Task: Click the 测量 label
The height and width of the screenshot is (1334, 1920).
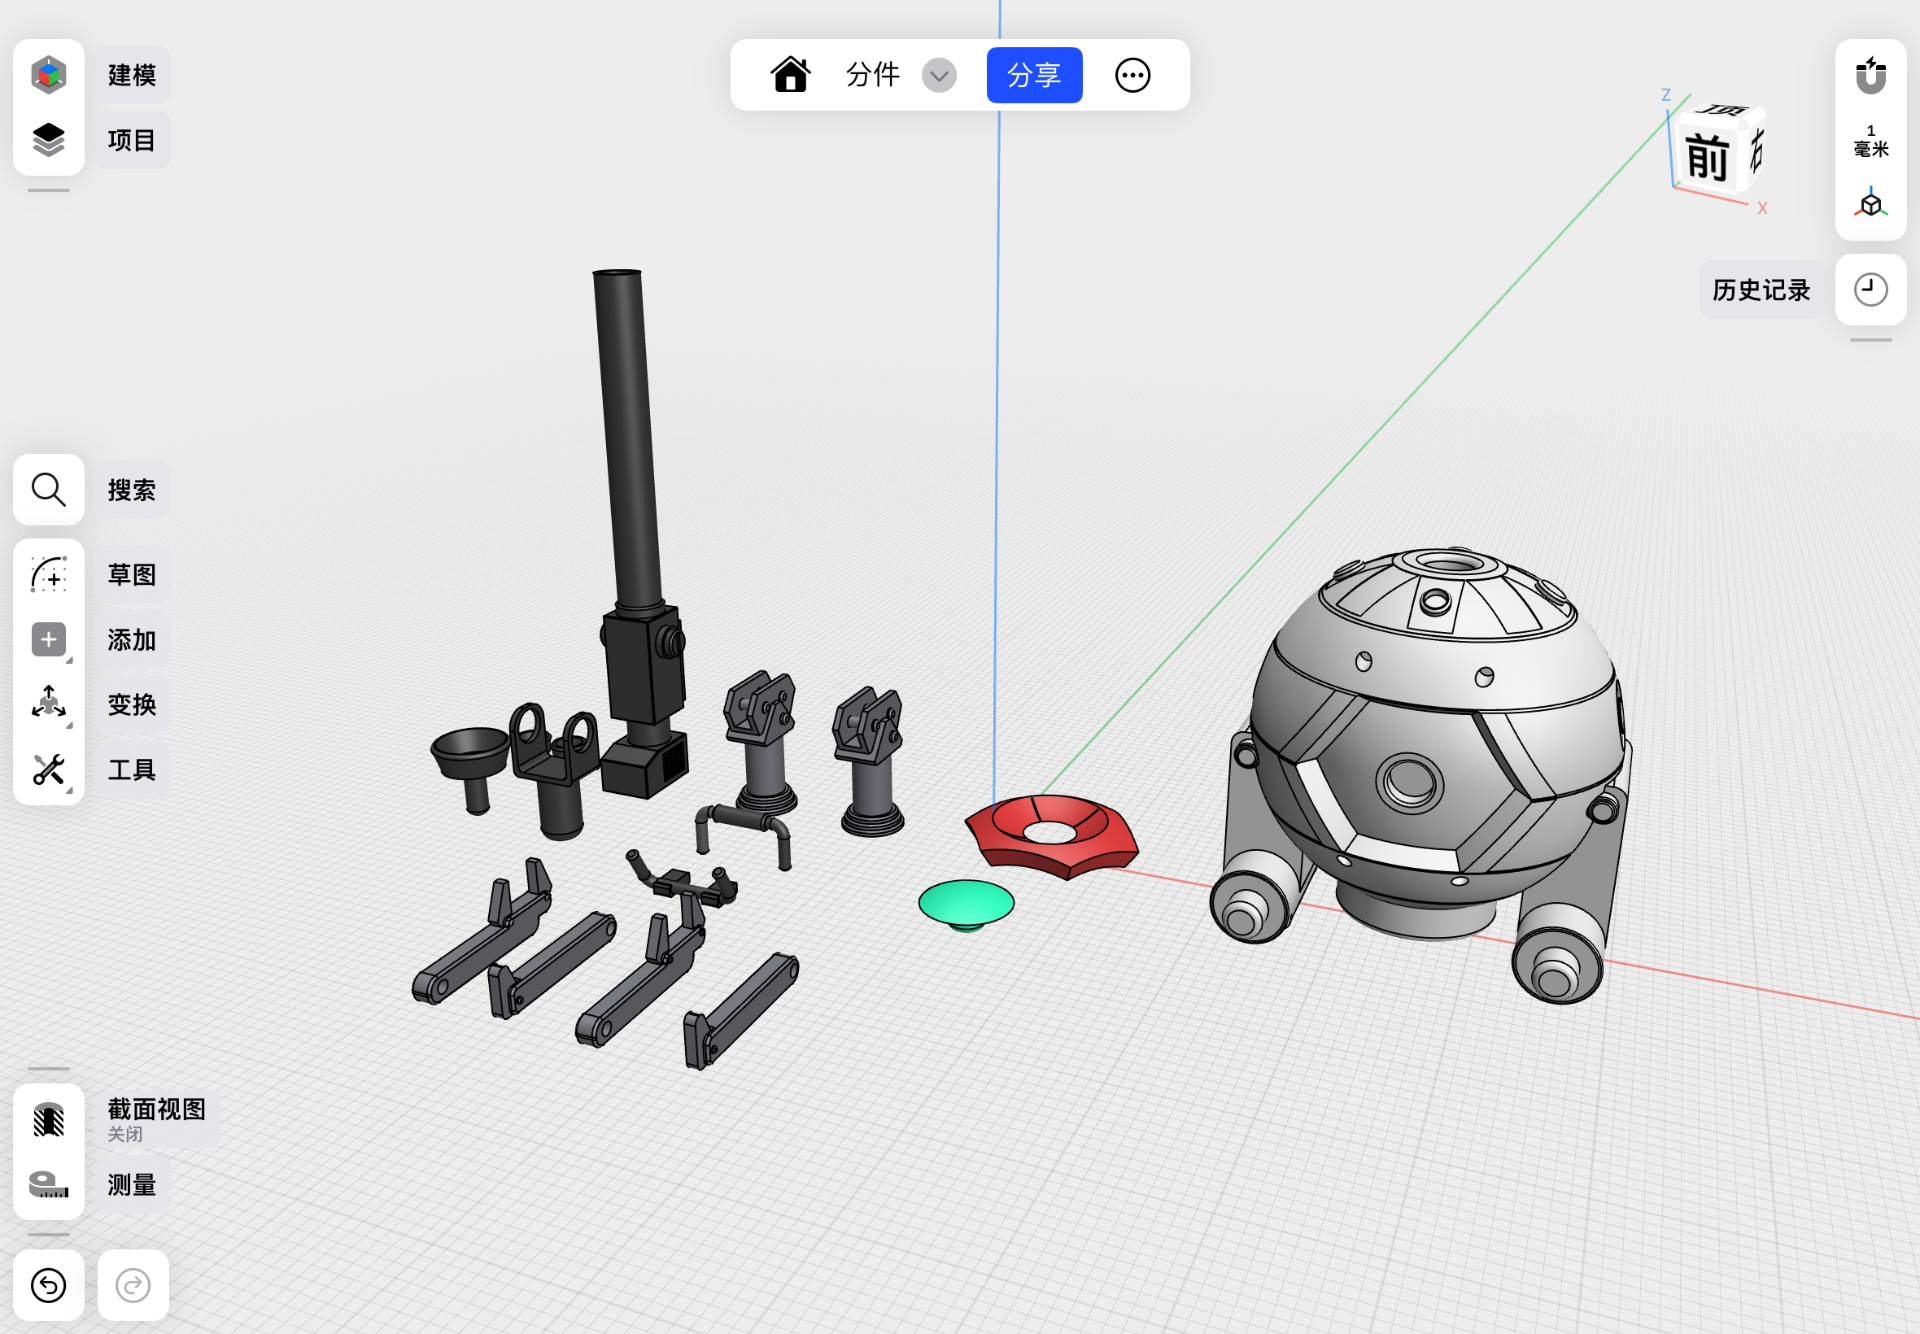Action: click(132, 1185)
